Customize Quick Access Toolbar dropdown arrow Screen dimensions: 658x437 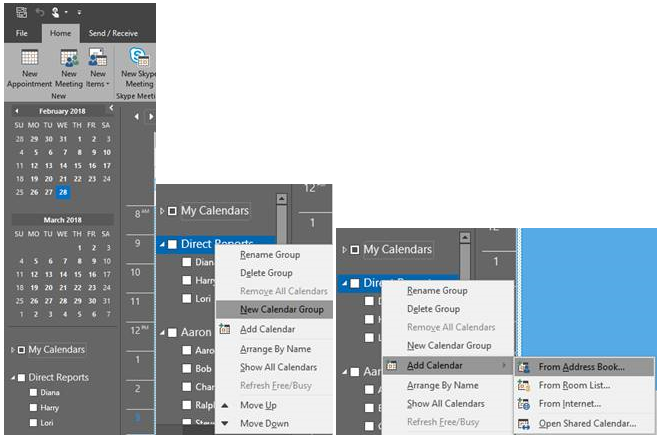79,12
